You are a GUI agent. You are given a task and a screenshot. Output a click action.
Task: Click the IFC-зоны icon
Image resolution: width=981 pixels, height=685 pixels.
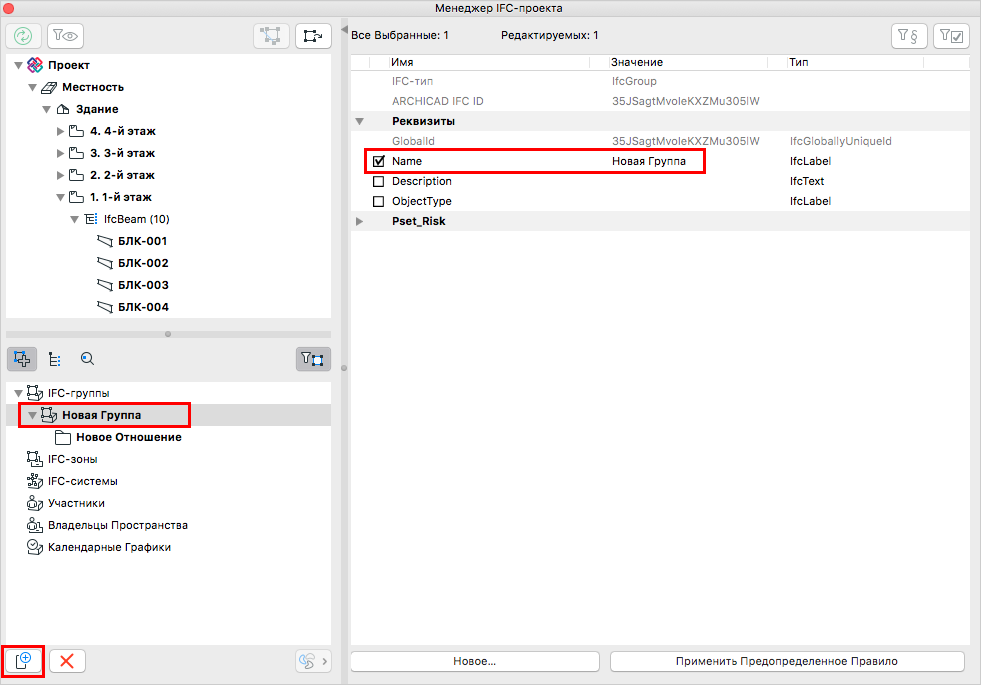tap(35, 459)
